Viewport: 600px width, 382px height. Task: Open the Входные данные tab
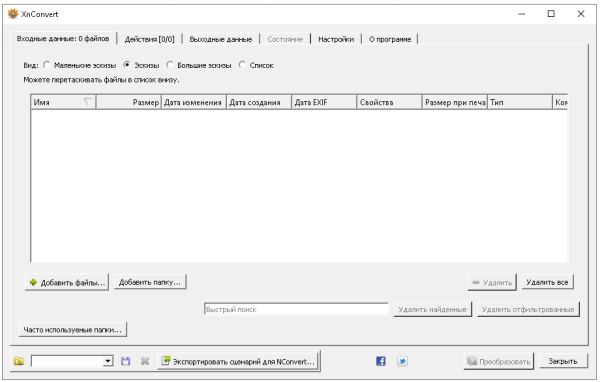63,39
